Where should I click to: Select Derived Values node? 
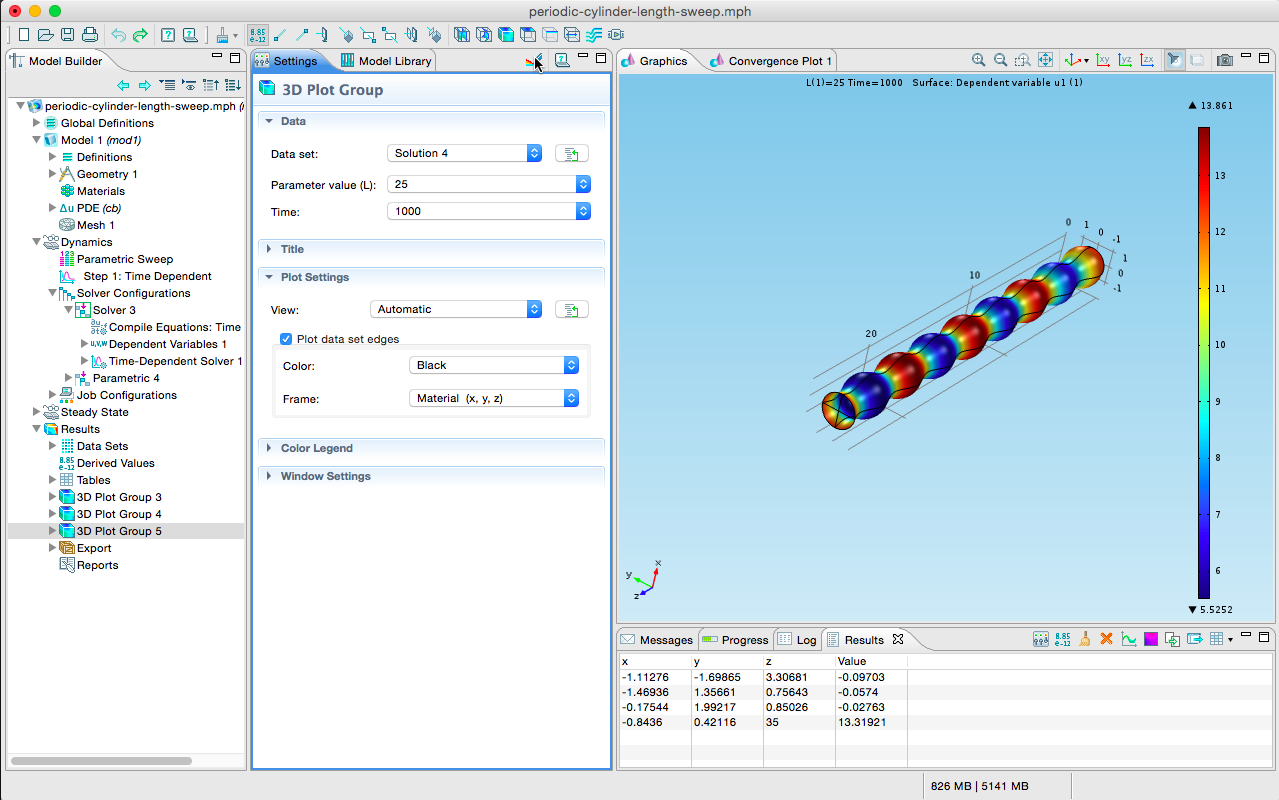[115, 463]
